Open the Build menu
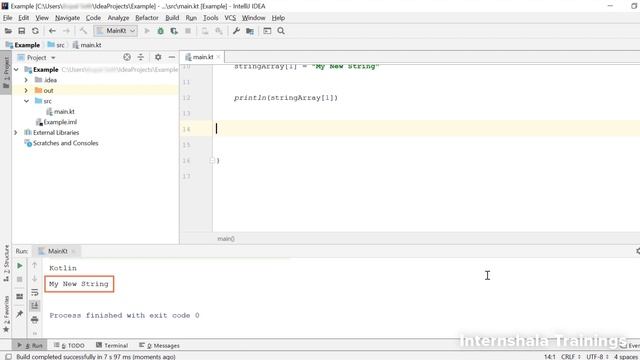This screenshot has width=640, height=360. 172,18
